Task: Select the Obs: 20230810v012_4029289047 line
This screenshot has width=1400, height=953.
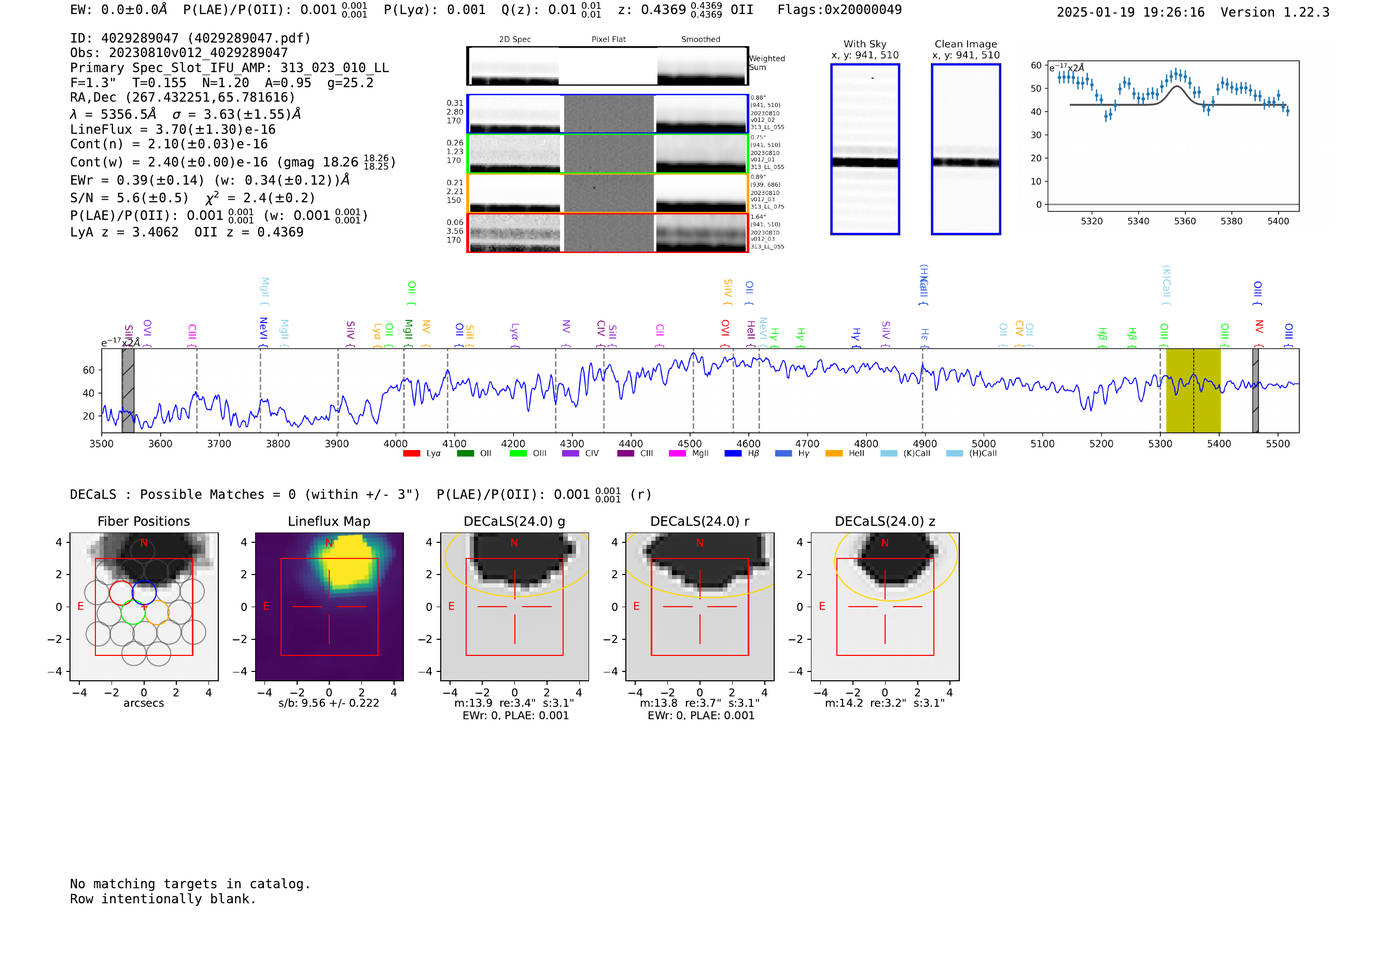Action: coord(179,53)
